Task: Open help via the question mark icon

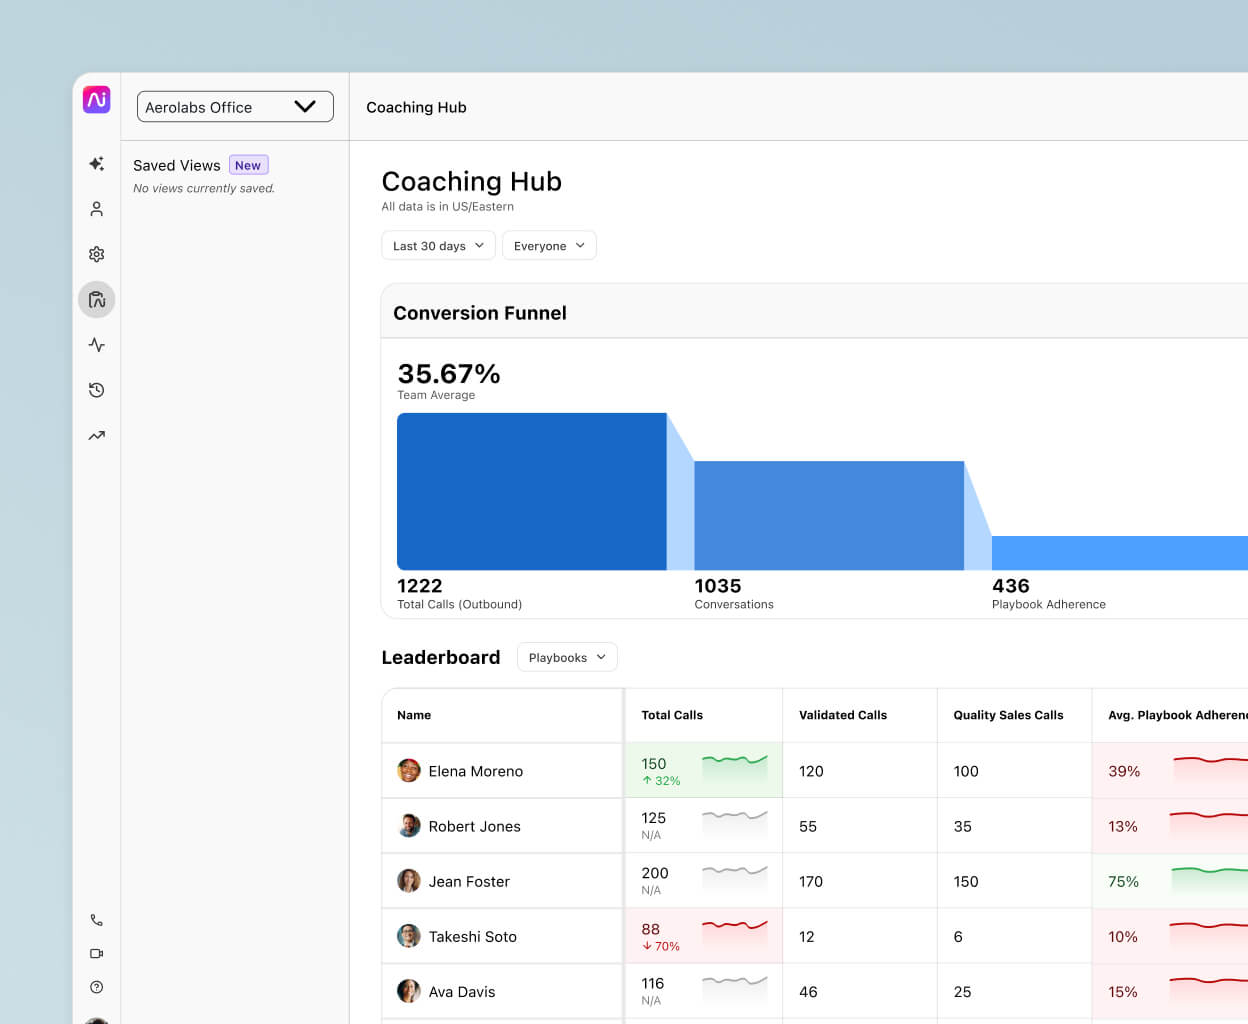Action: (96, 987)
